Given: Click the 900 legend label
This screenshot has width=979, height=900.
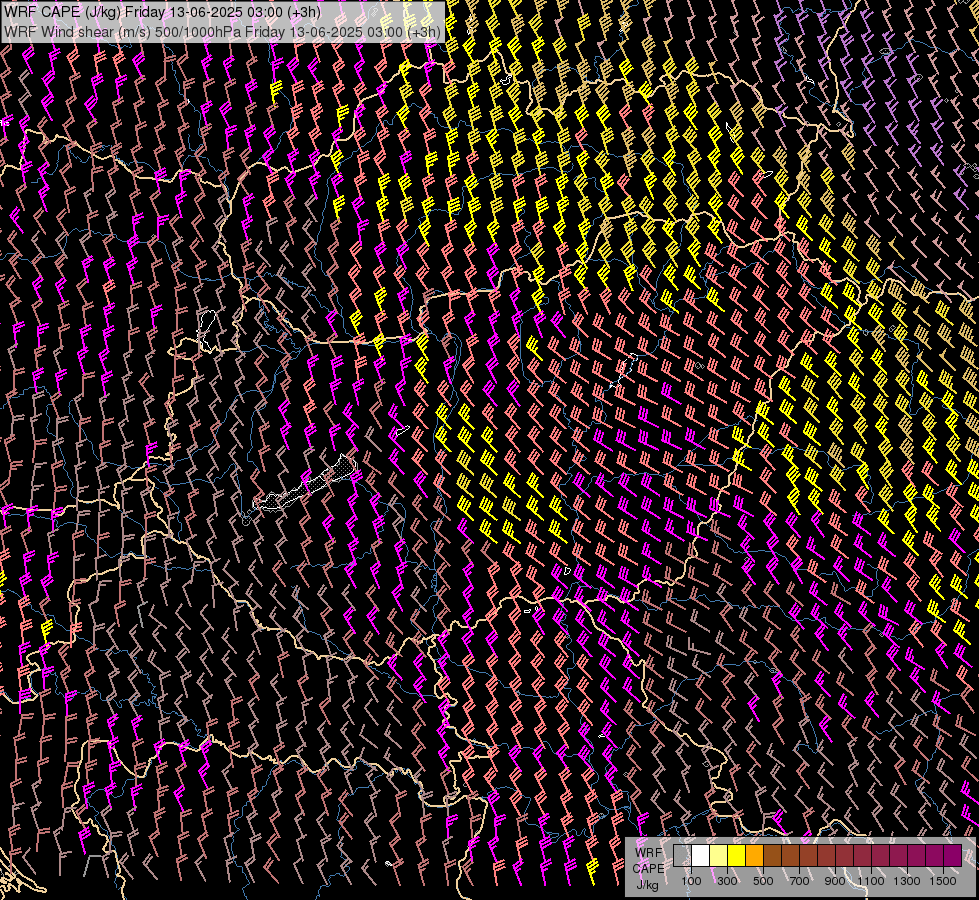Looking at the screenshot, I should coord(835,881).
